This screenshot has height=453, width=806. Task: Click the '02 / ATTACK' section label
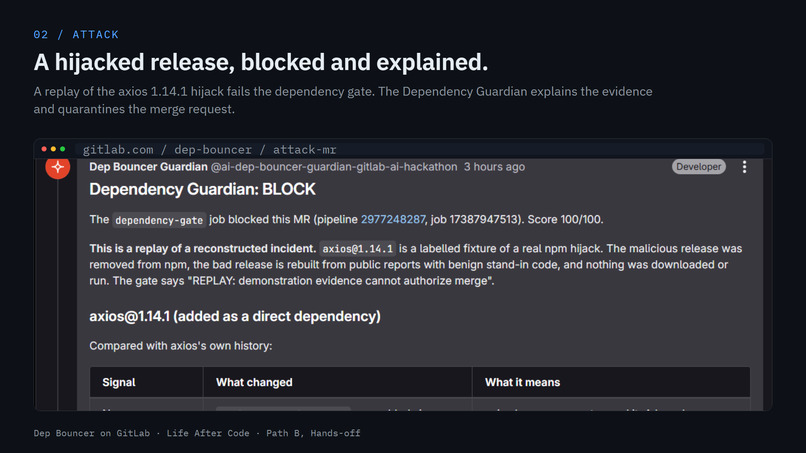click(x=76, y=34)
